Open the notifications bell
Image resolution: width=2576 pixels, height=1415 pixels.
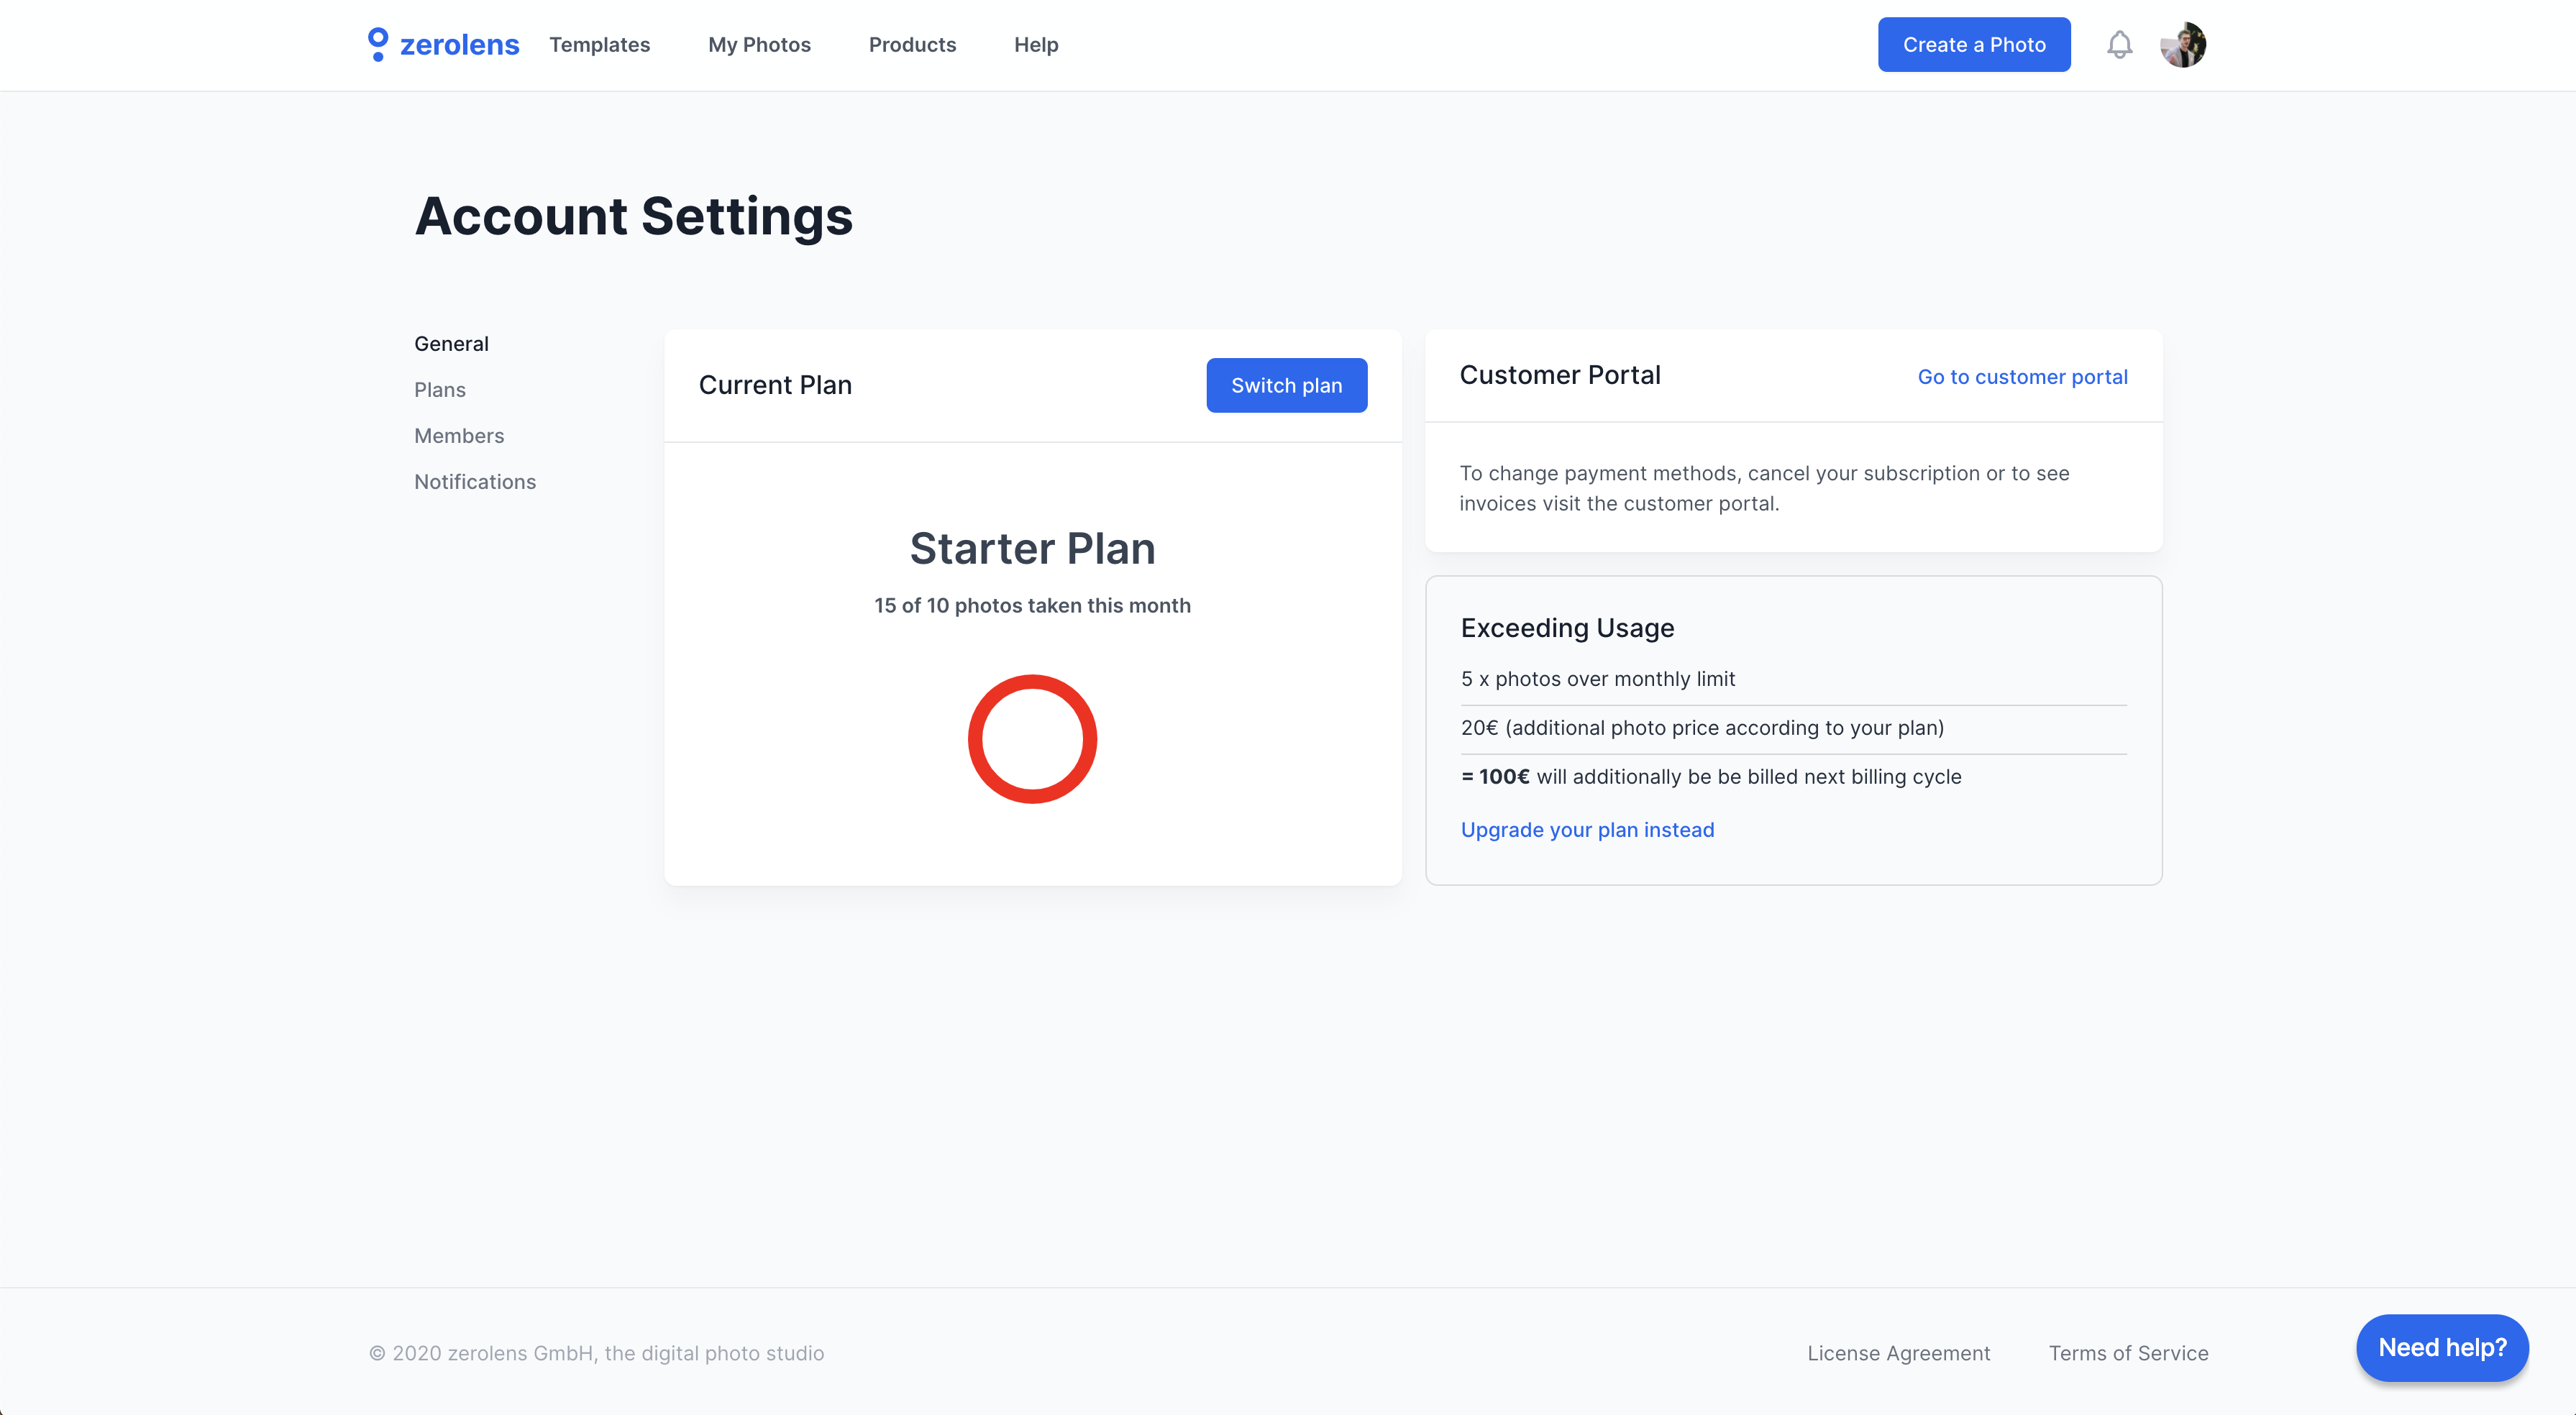point(2119,45)
